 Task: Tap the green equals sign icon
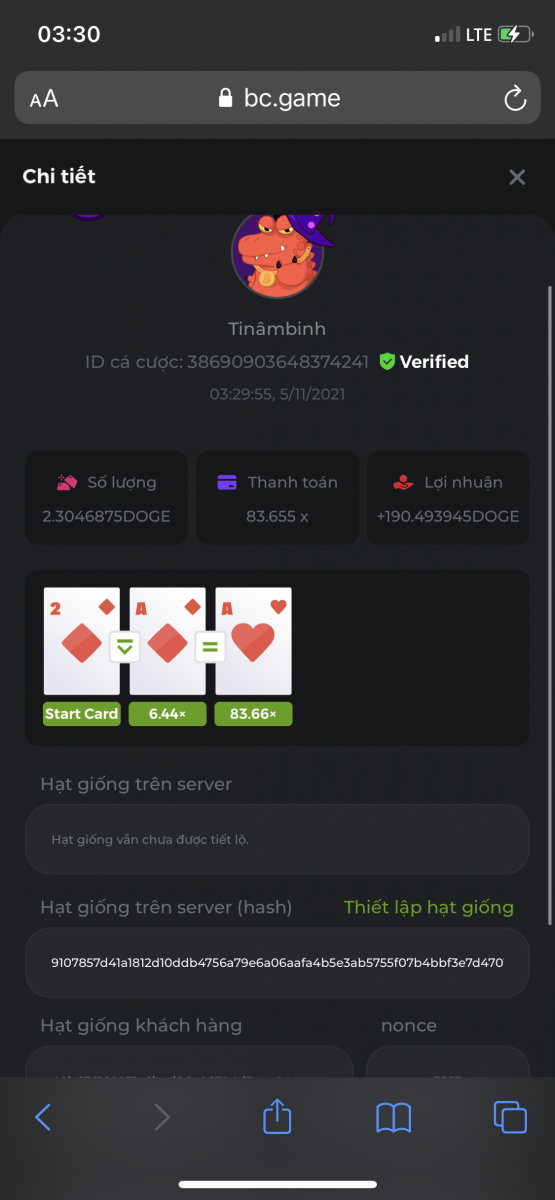coord(211,646)
